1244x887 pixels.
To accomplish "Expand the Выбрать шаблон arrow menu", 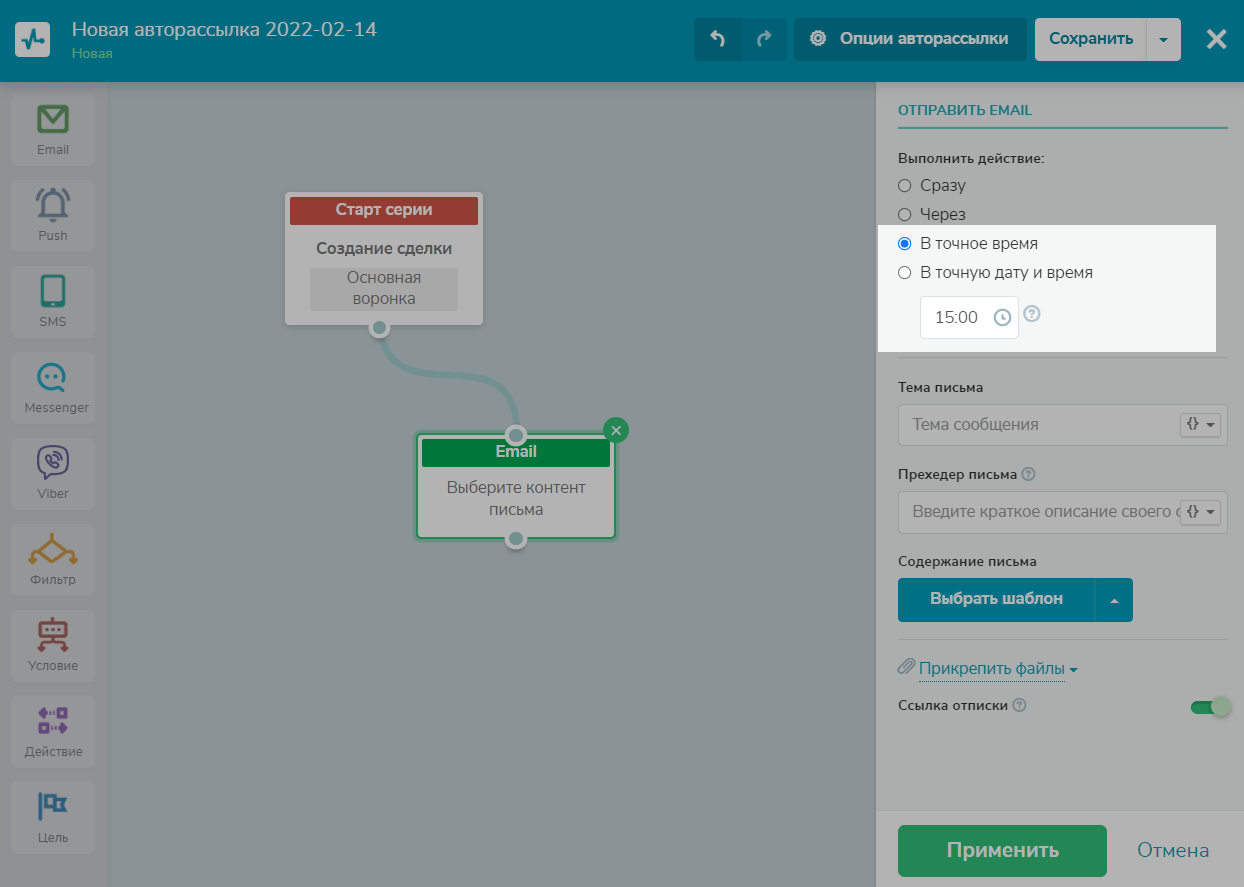I will 1114,600.
